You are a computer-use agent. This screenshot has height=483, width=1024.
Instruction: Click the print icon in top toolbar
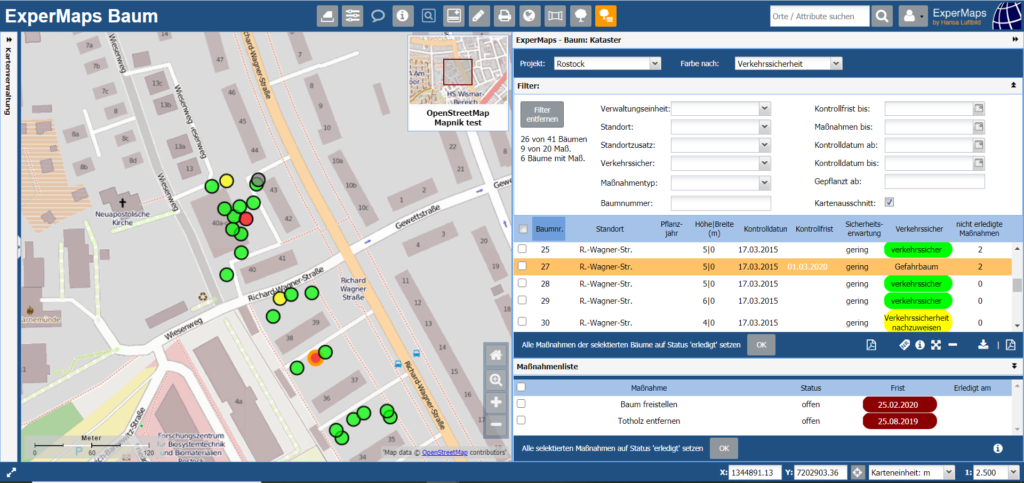(x=505, y=16)
